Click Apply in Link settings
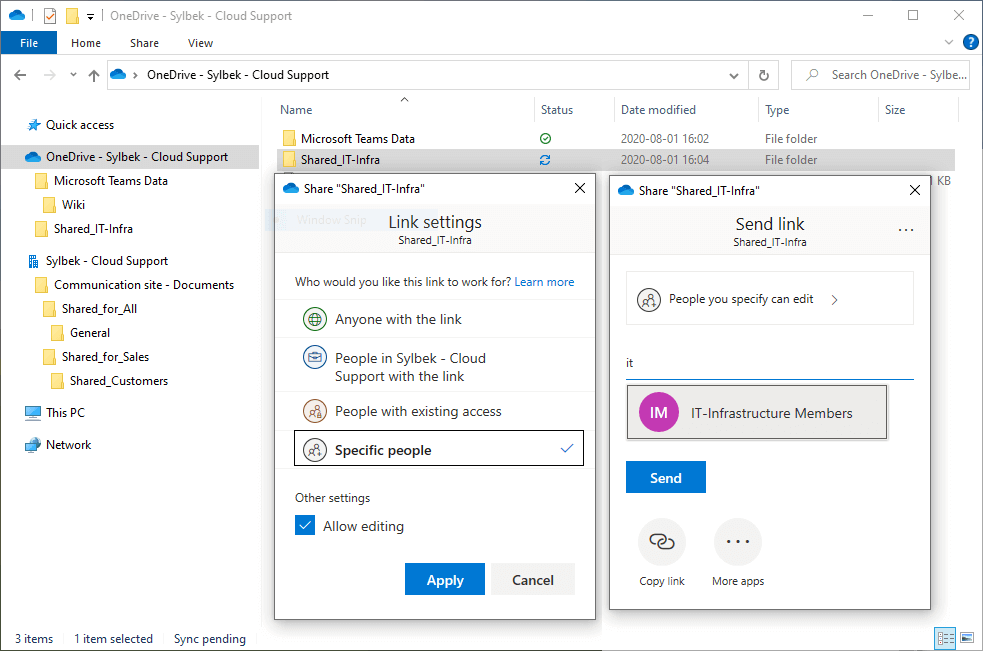 tap(444, 579)
